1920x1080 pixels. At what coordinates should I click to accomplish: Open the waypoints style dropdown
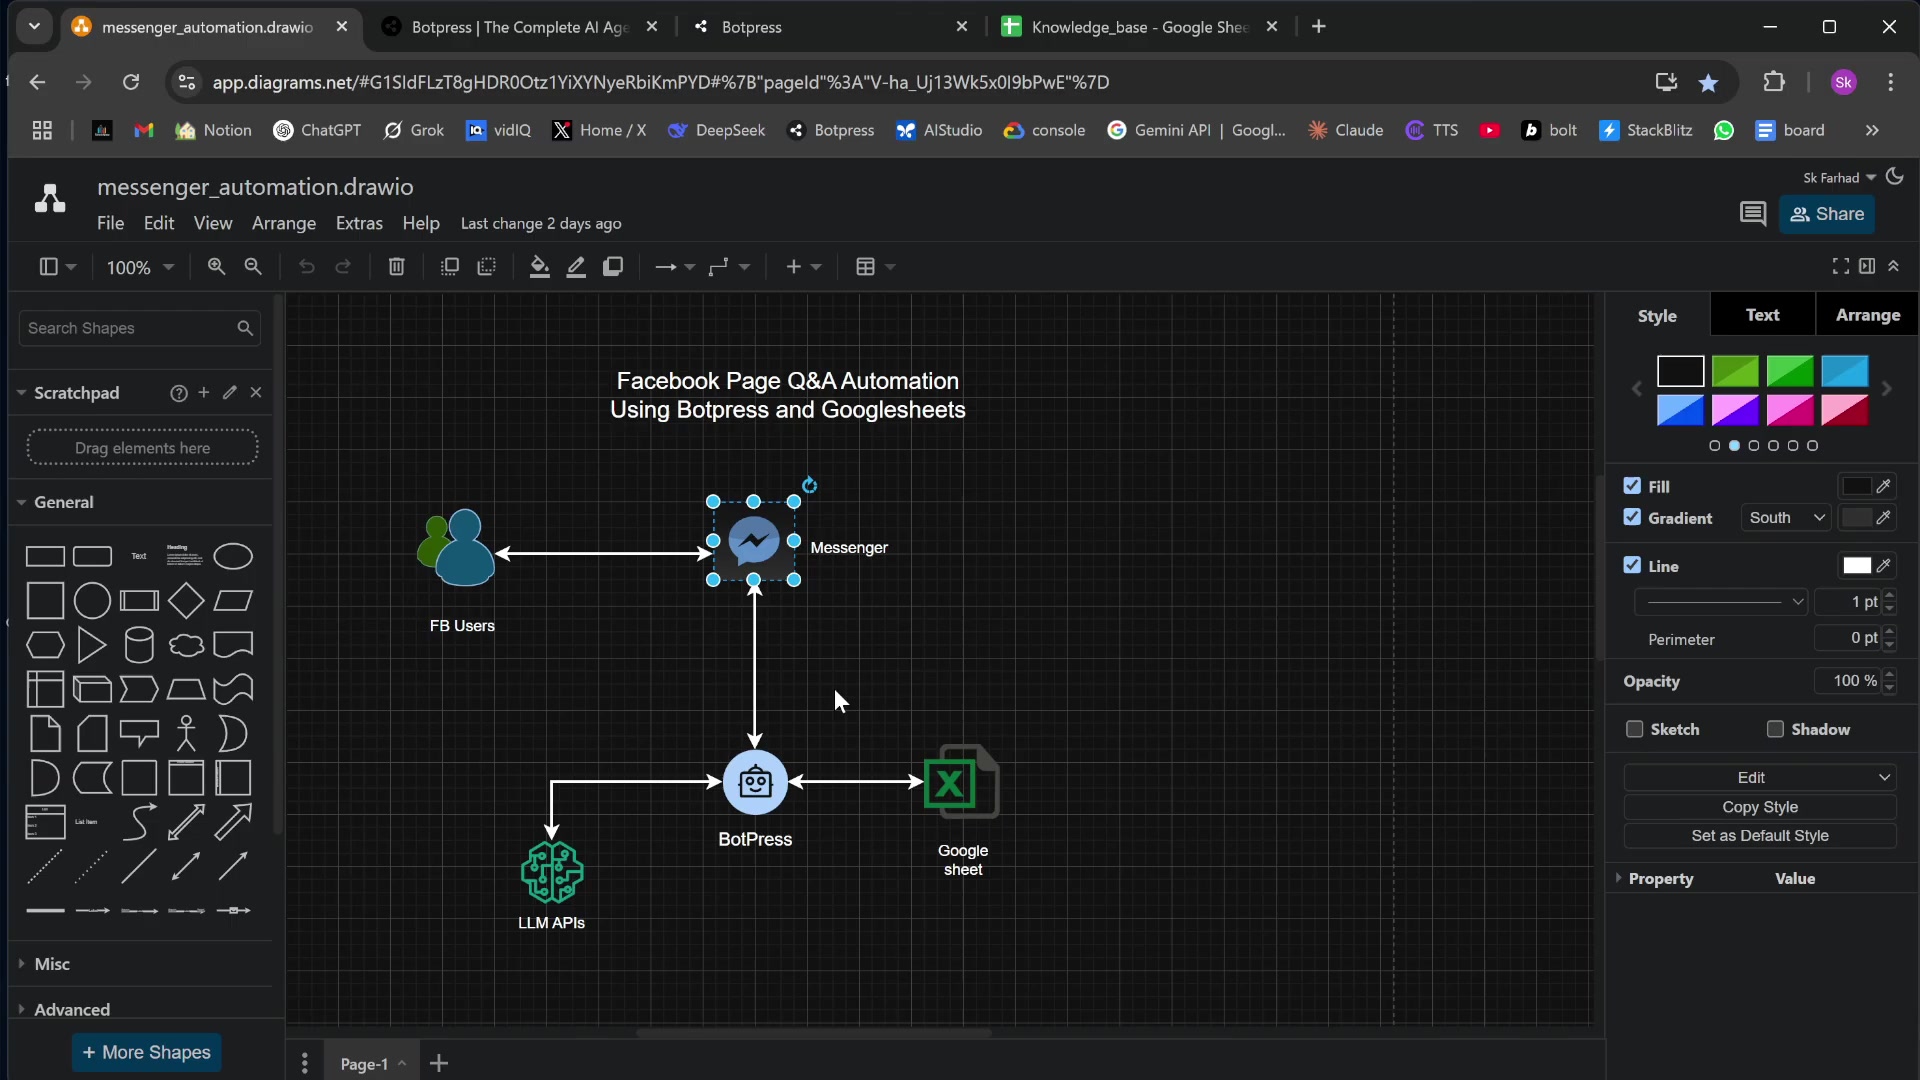[729, 267]
